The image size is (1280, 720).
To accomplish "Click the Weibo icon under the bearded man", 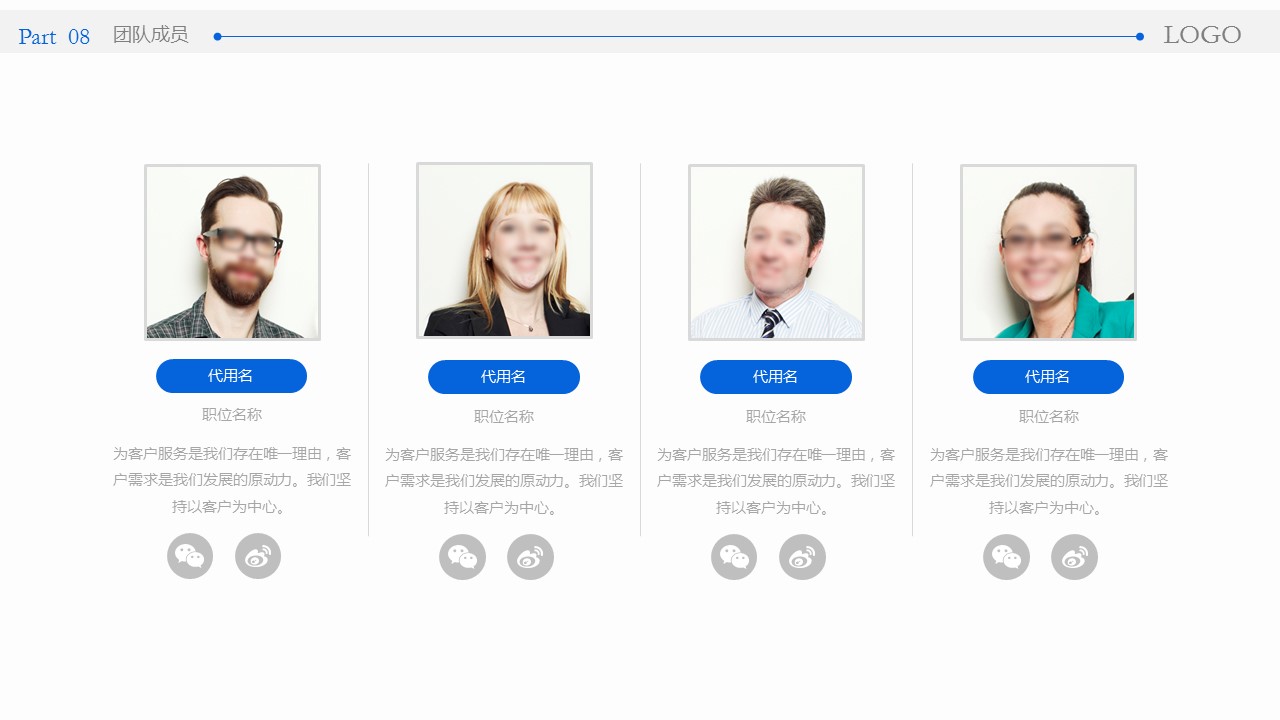I will click(x=258, y=556).
